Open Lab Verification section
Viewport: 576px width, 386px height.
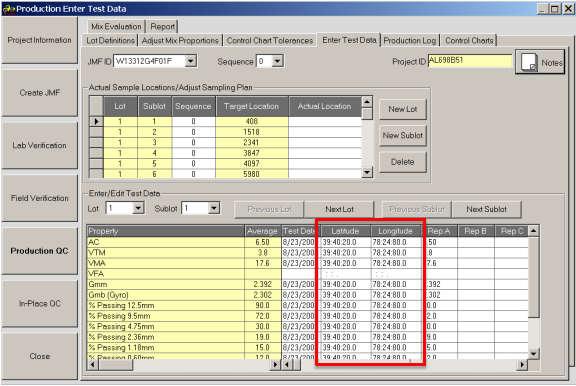point(40,145)
